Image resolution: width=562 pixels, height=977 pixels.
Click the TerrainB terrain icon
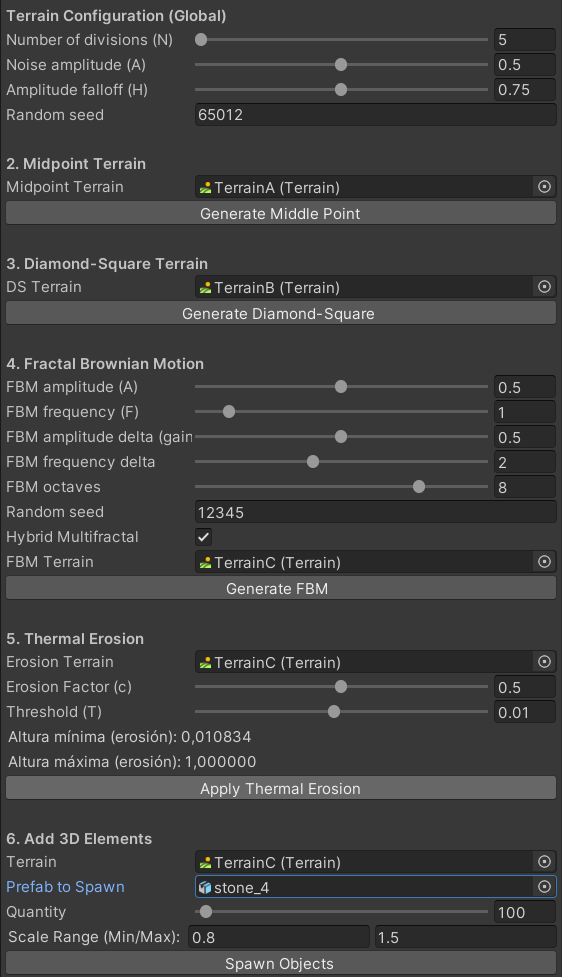205,287
